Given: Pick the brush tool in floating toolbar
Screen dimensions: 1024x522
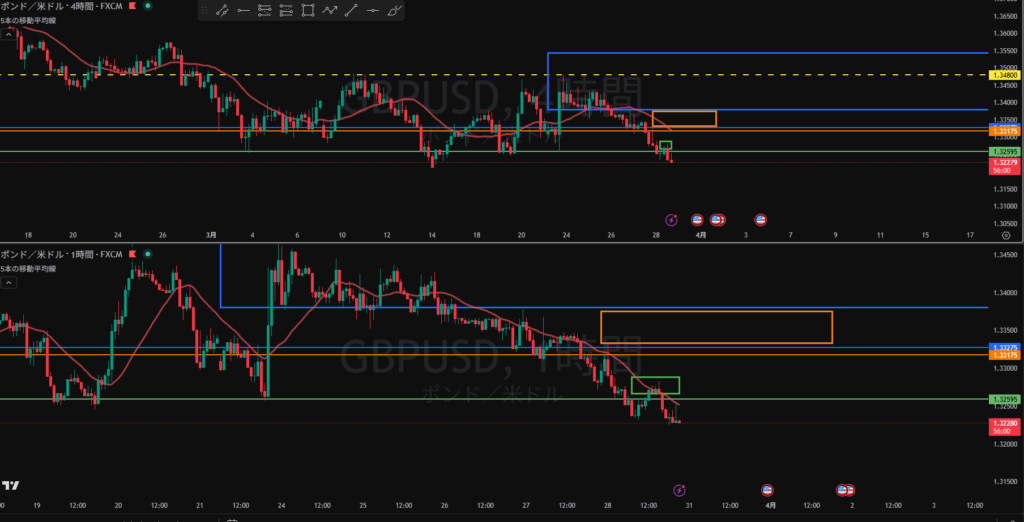Looking at the screenshot, I should click(x=394, y=11).
